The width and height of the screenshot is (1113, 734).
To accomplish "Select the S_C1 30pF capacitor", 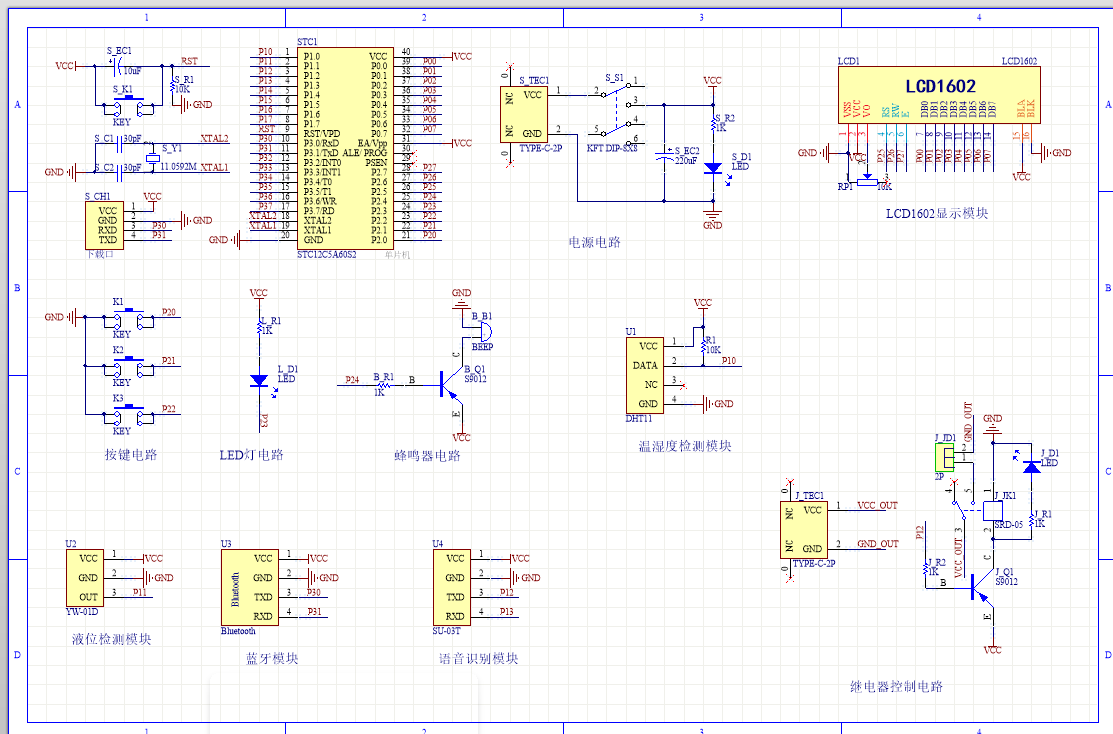I will (119, 144).
